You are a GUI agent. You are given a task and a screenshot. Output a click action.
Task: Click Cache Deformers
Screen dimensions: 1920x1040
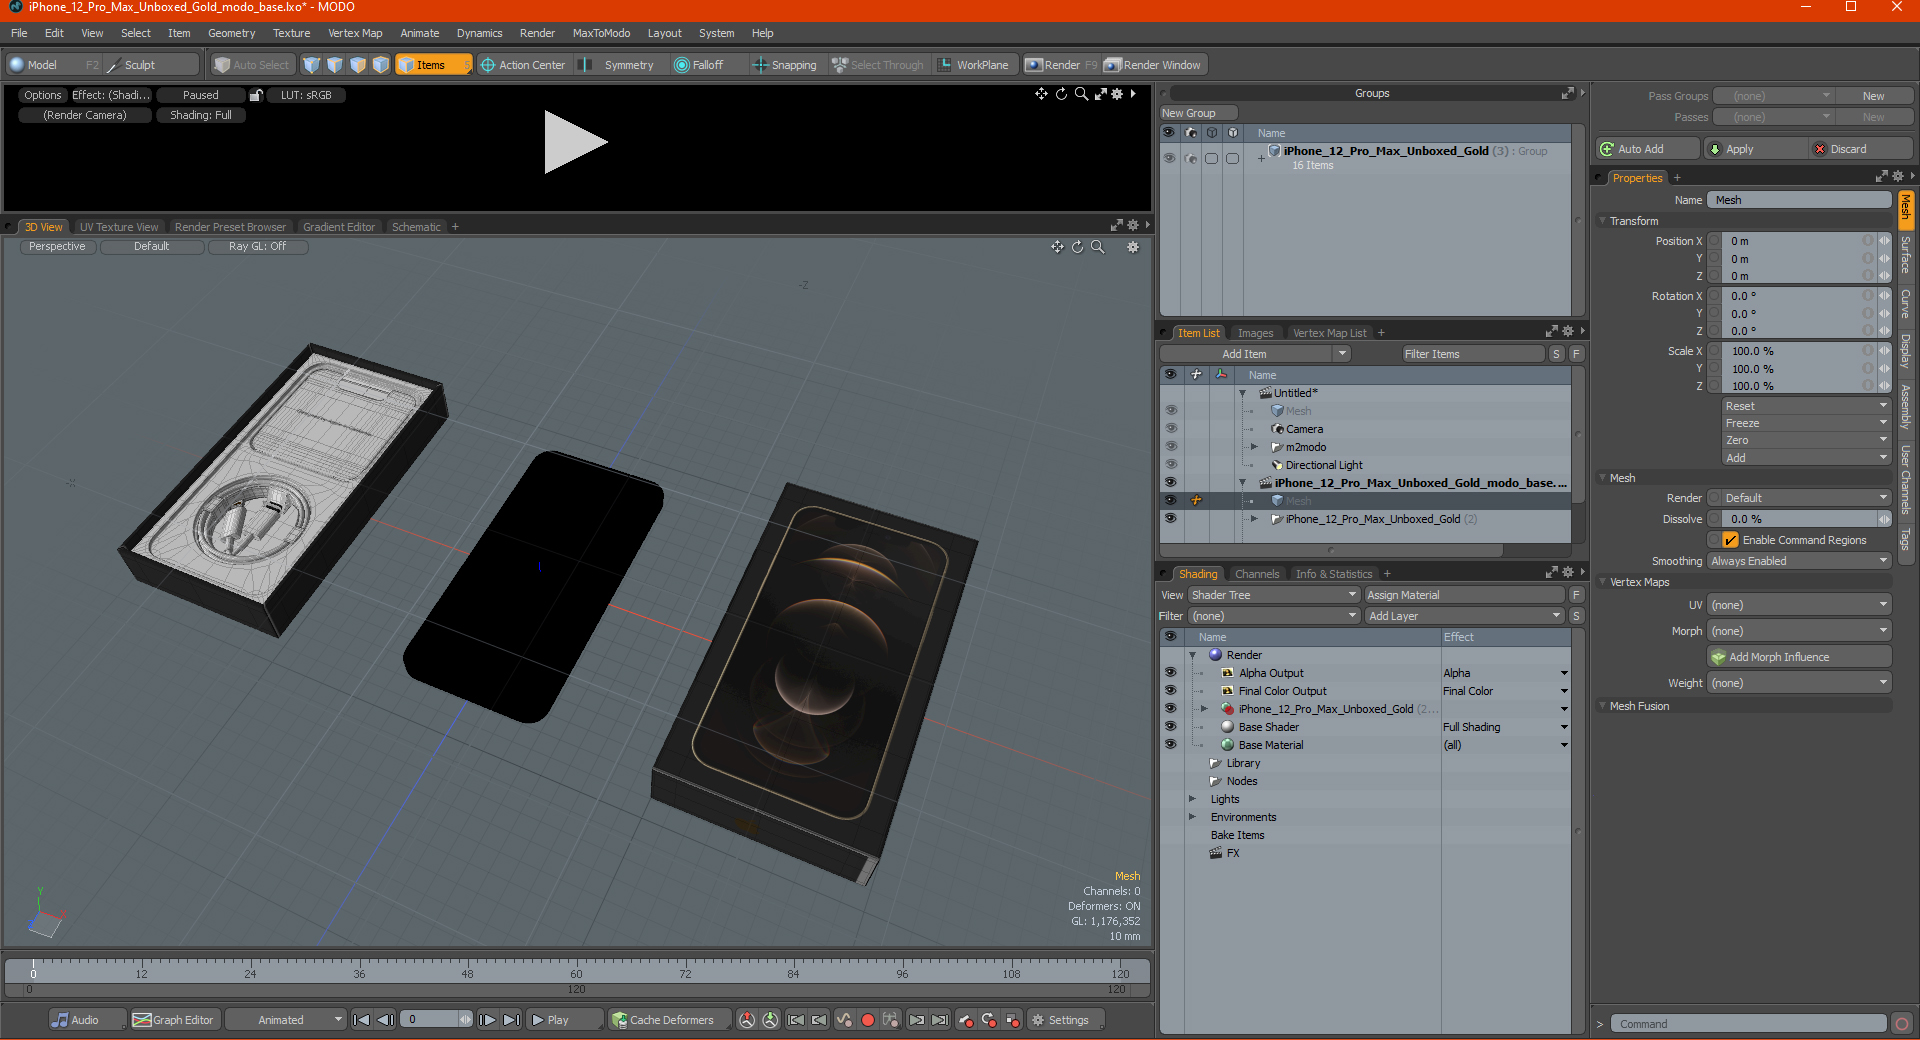668,1020
